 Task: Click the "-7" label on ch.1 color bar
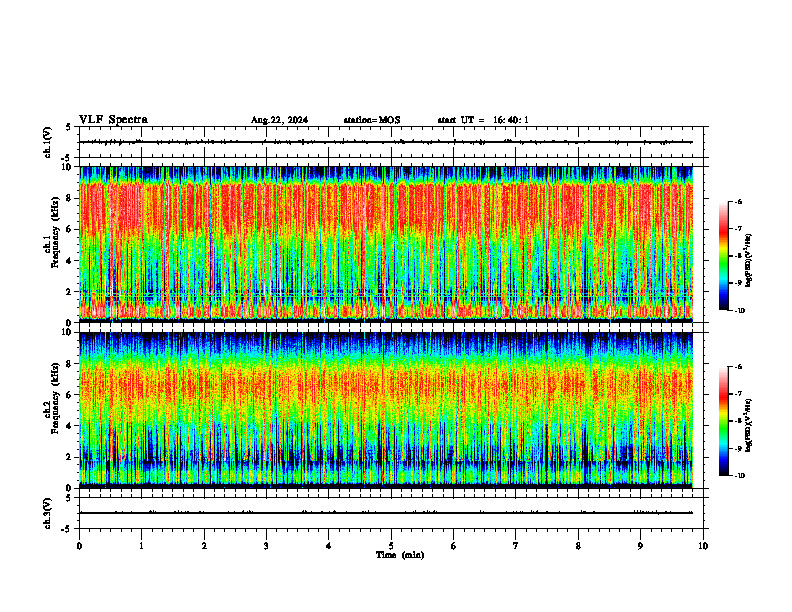pos(738,229)
